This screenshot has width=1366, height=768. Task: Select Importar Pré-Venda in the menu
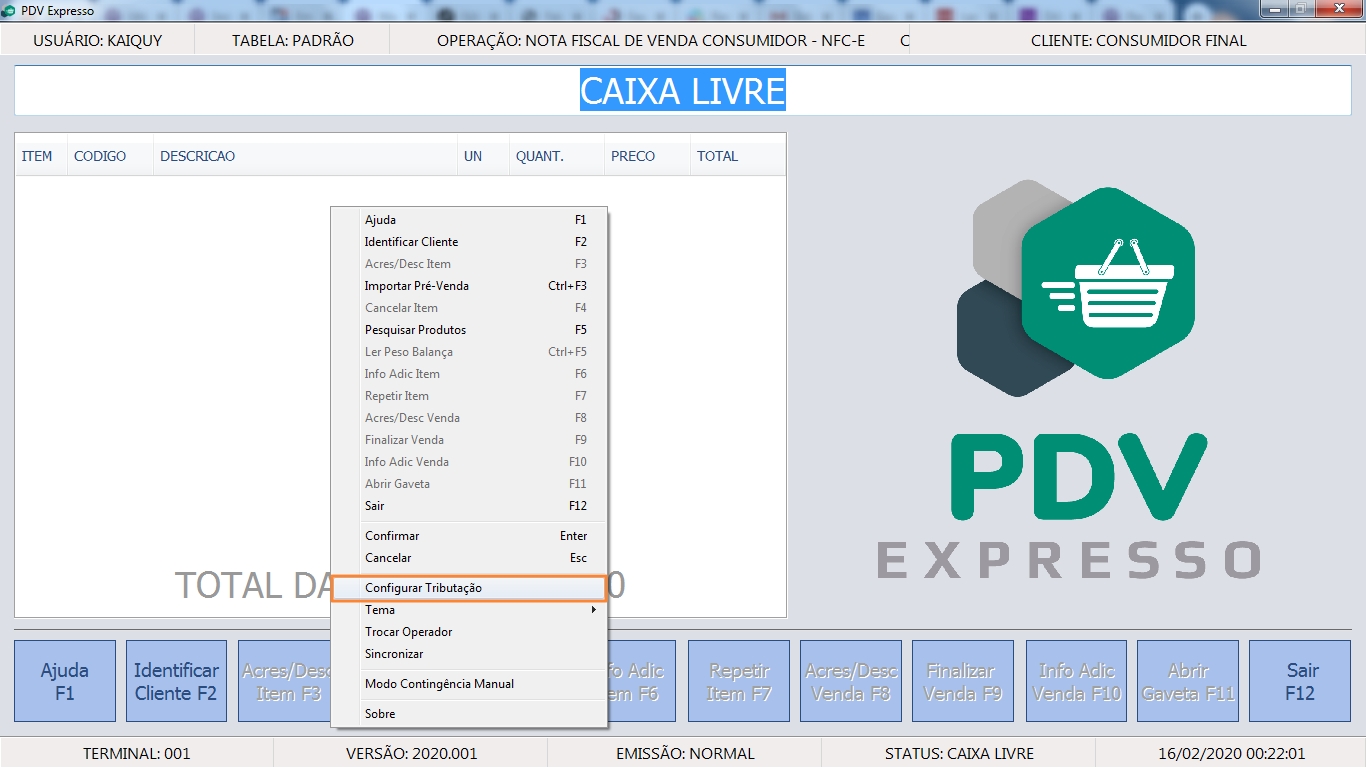point(468,286)
